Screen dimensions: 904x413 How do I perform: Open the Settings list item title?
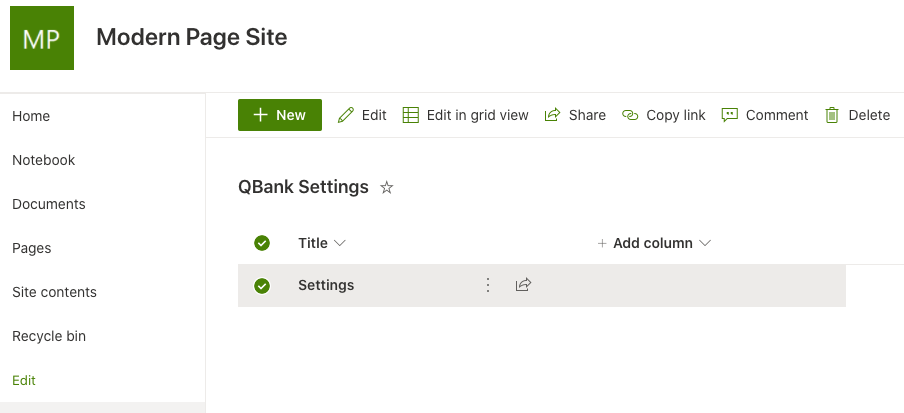click(326, 285)
